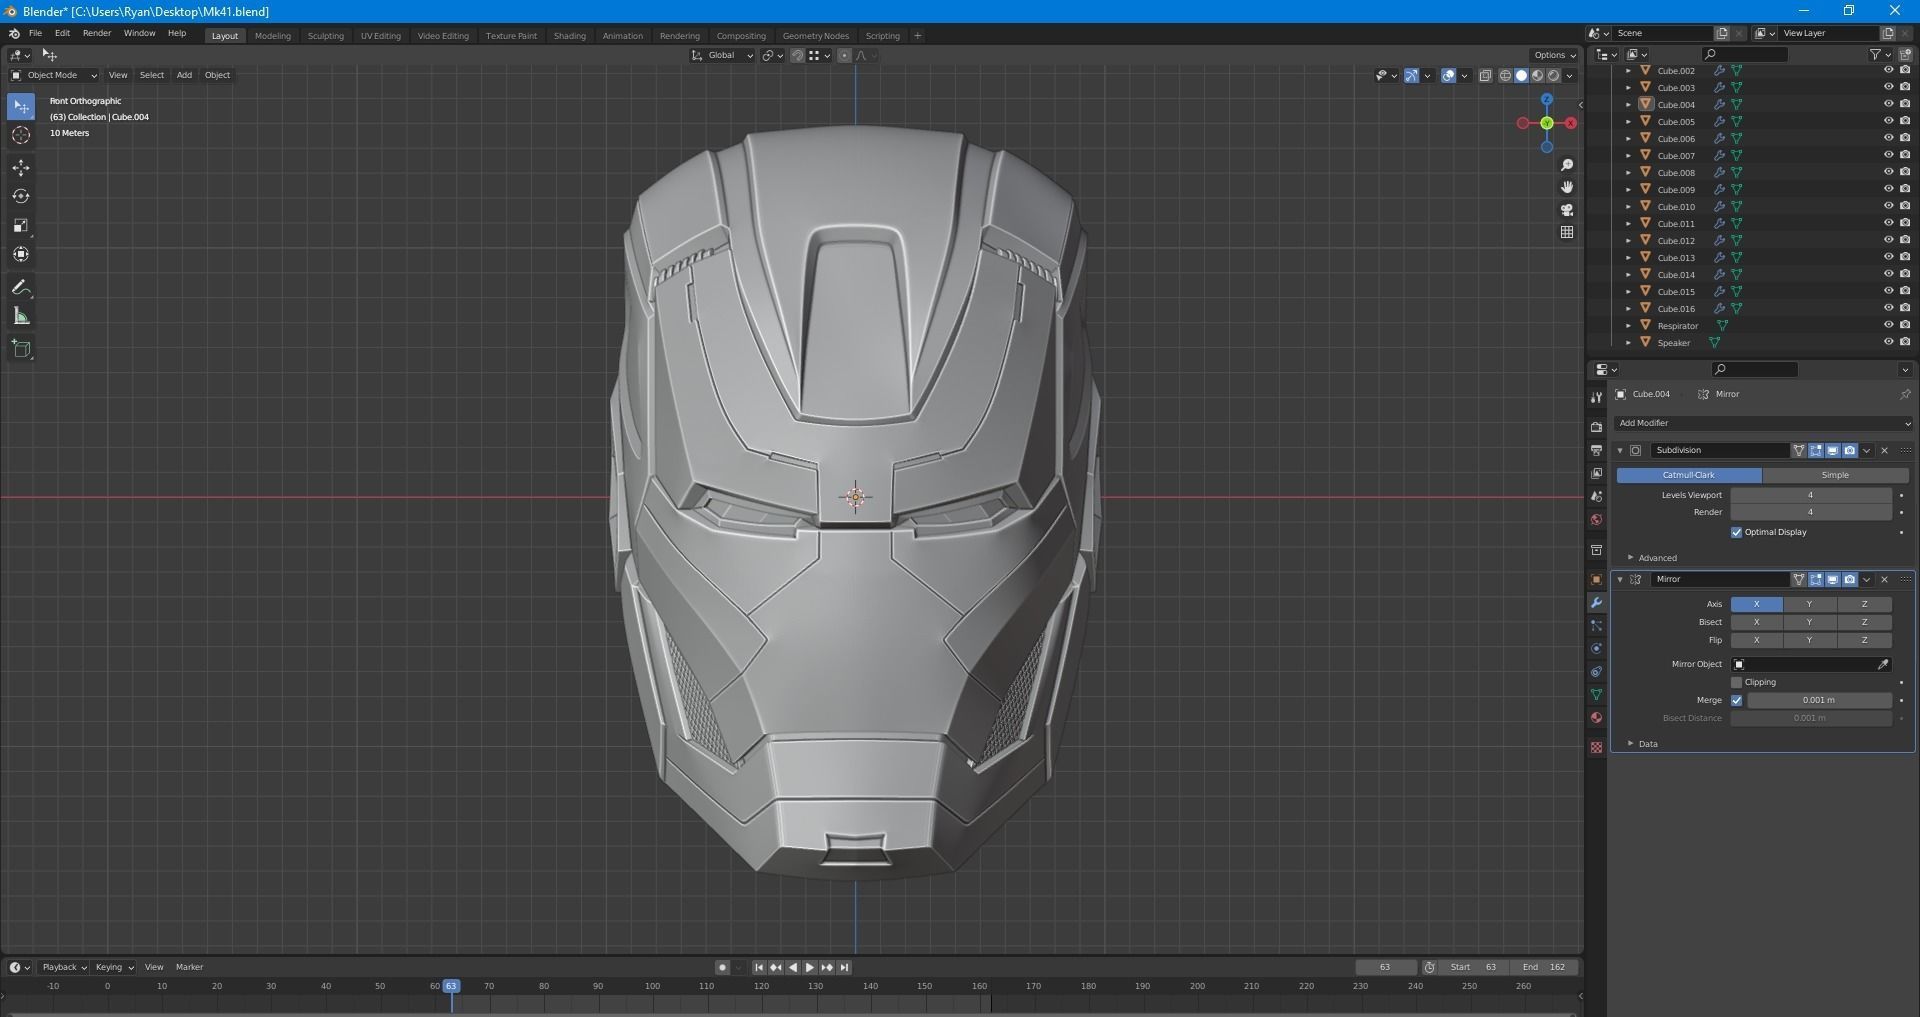Select the Simple subdivision type button
1920x1017 pixels.
tap(1835, 475)
